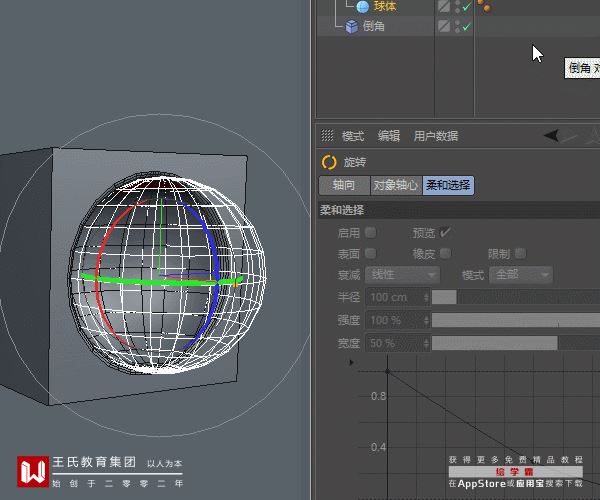
Task: Select the 倒角 bevel object icon
Action: point(352,26)
